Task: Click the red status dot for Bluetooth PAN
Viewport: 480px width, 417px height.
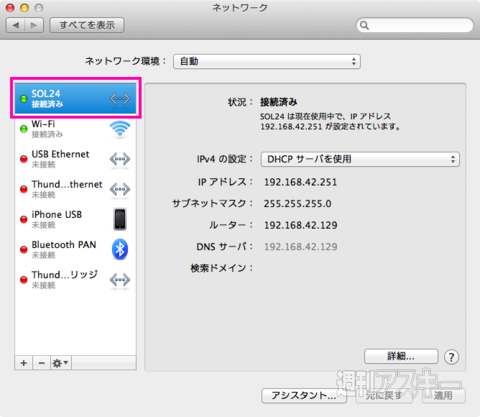Action: tap(24, 249)
